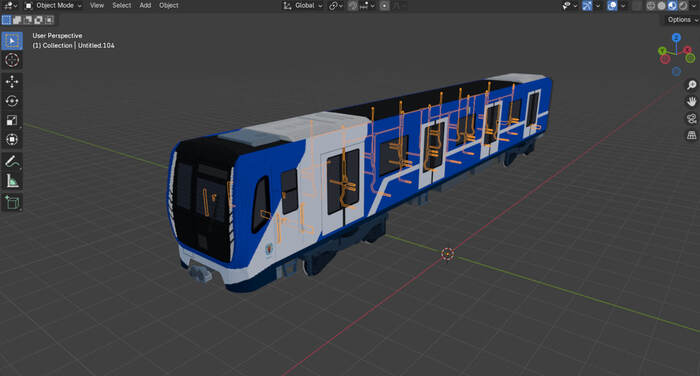This screenshot has width=700, height=376.
Task: Open the Object Mode dropdown
Action: pos(53,6)
